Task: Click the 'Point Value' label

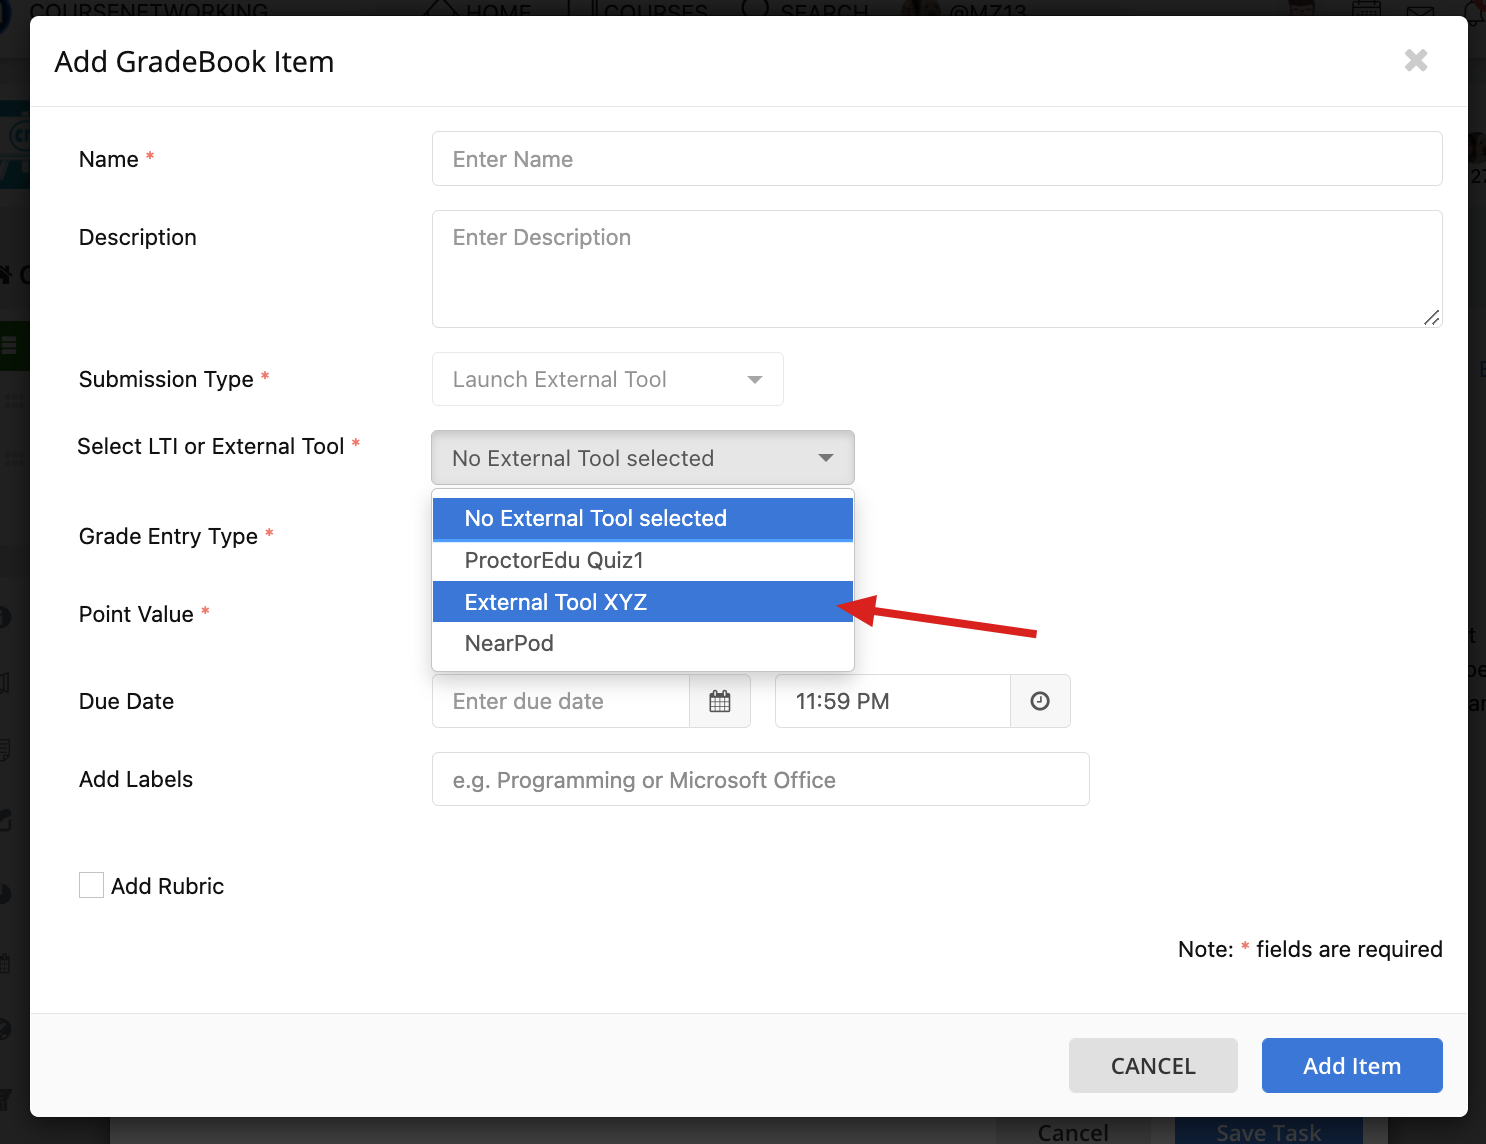Action: pos(136,614)
